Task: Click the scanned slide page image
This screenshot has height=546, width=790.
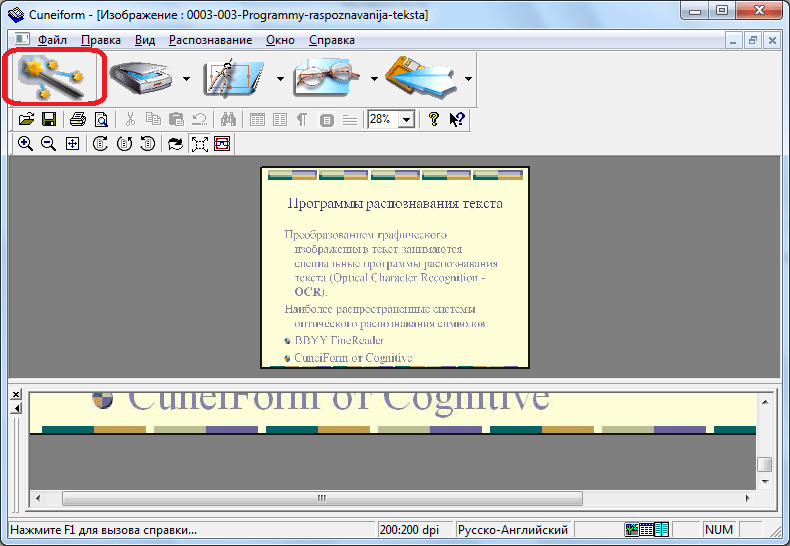Action: (395, 267)
